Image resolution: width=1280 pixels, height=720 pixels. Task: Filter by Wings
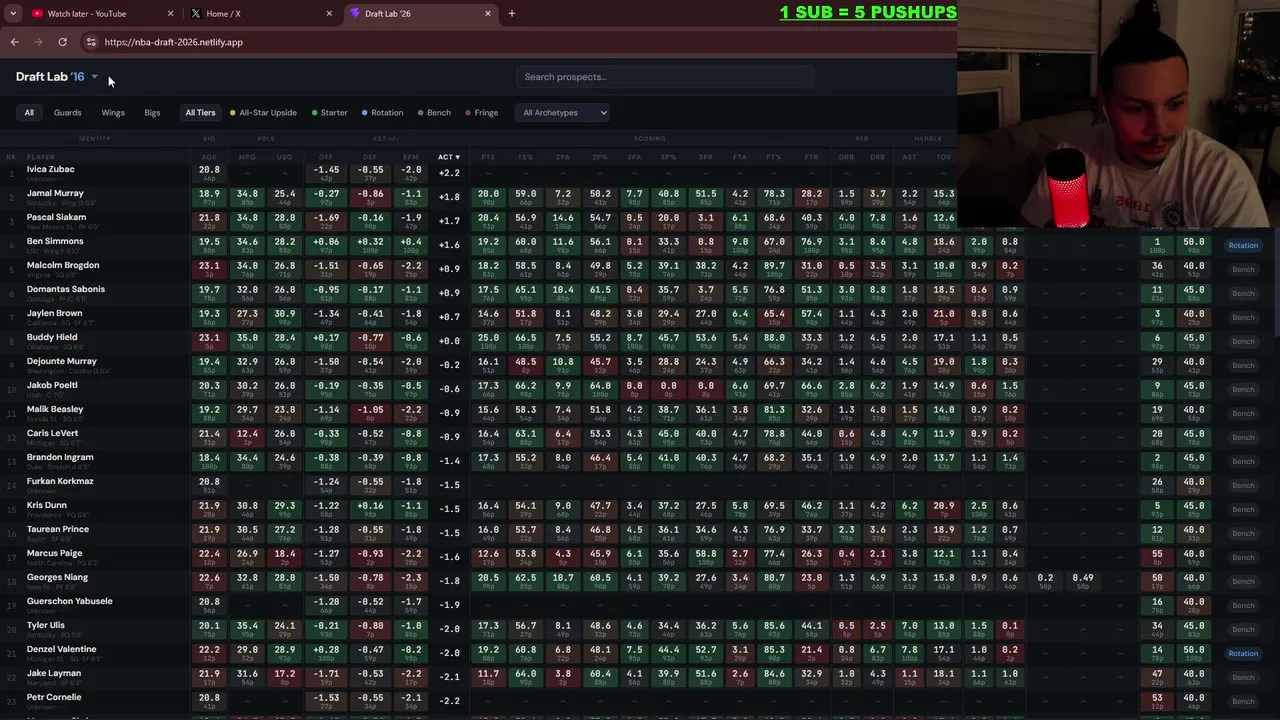coord(113,113)
